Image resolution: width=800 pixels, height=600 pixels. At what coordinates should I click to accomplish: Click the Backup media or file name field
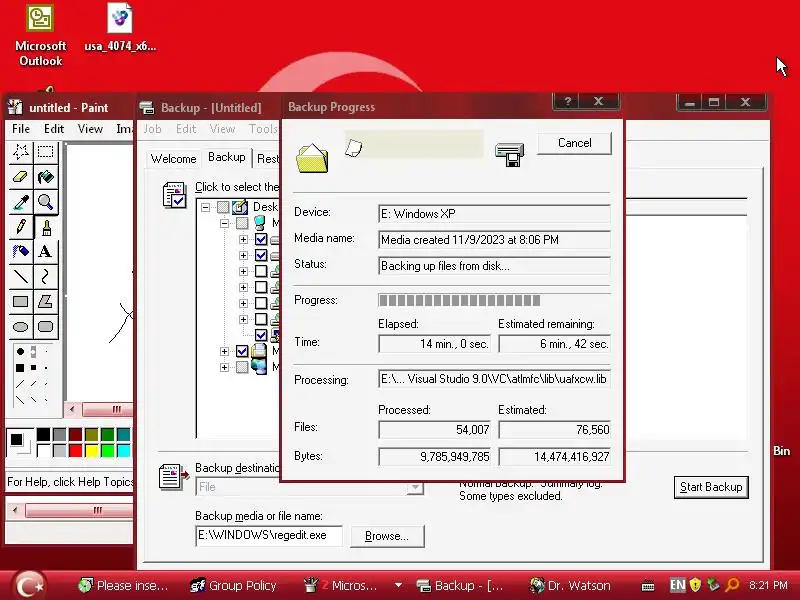(x=269, y=536)
